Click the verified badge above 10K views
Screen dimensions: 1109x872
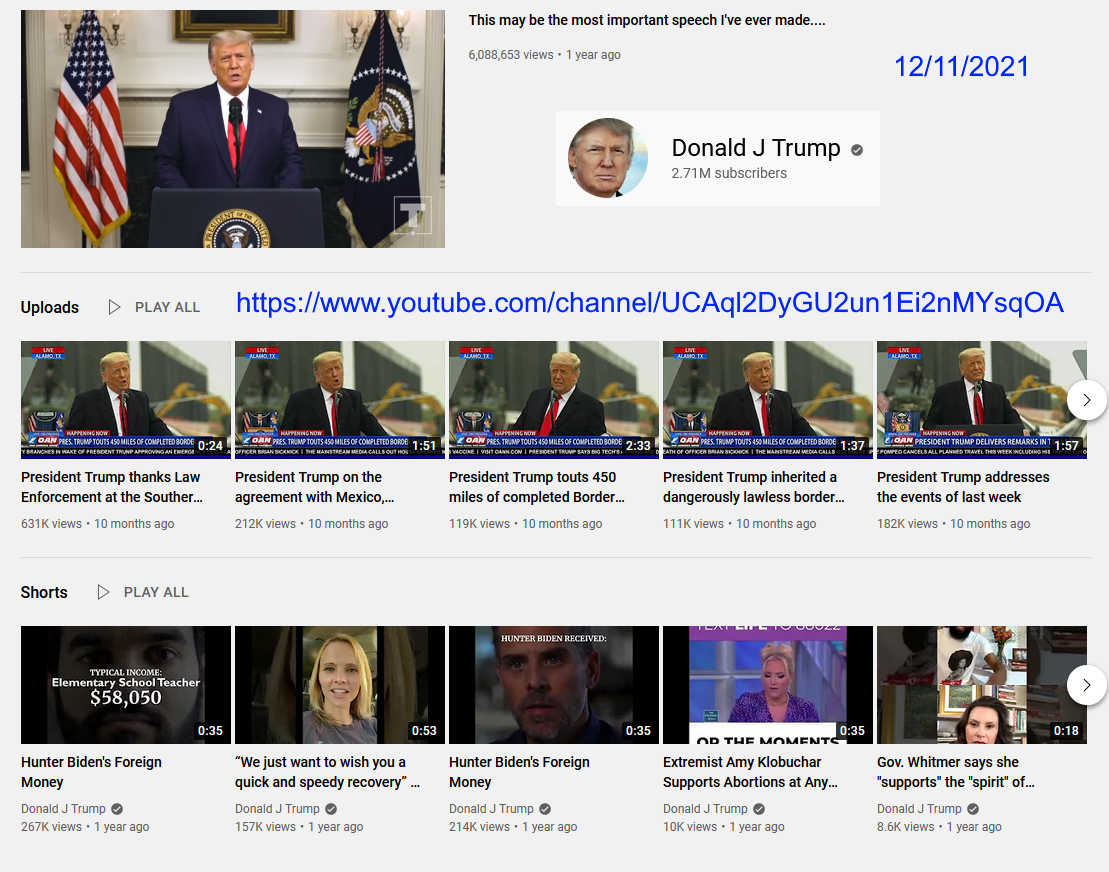coord(759,809)
